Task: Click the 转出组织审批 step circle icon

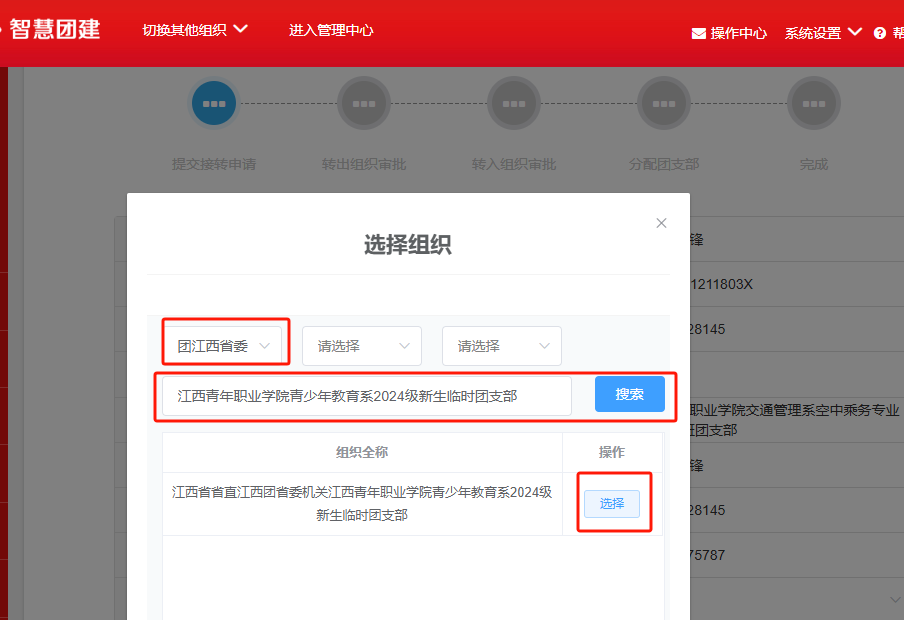Action: pyautogui.click(x=364, y=103)
